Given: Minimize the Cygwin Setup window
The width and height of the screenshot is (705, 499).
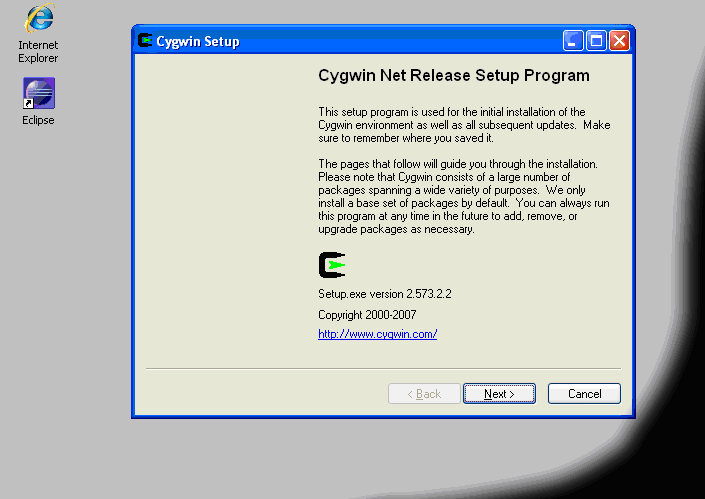Looking at the screenshot, I should pyautogui.click(x=573, y=41).
